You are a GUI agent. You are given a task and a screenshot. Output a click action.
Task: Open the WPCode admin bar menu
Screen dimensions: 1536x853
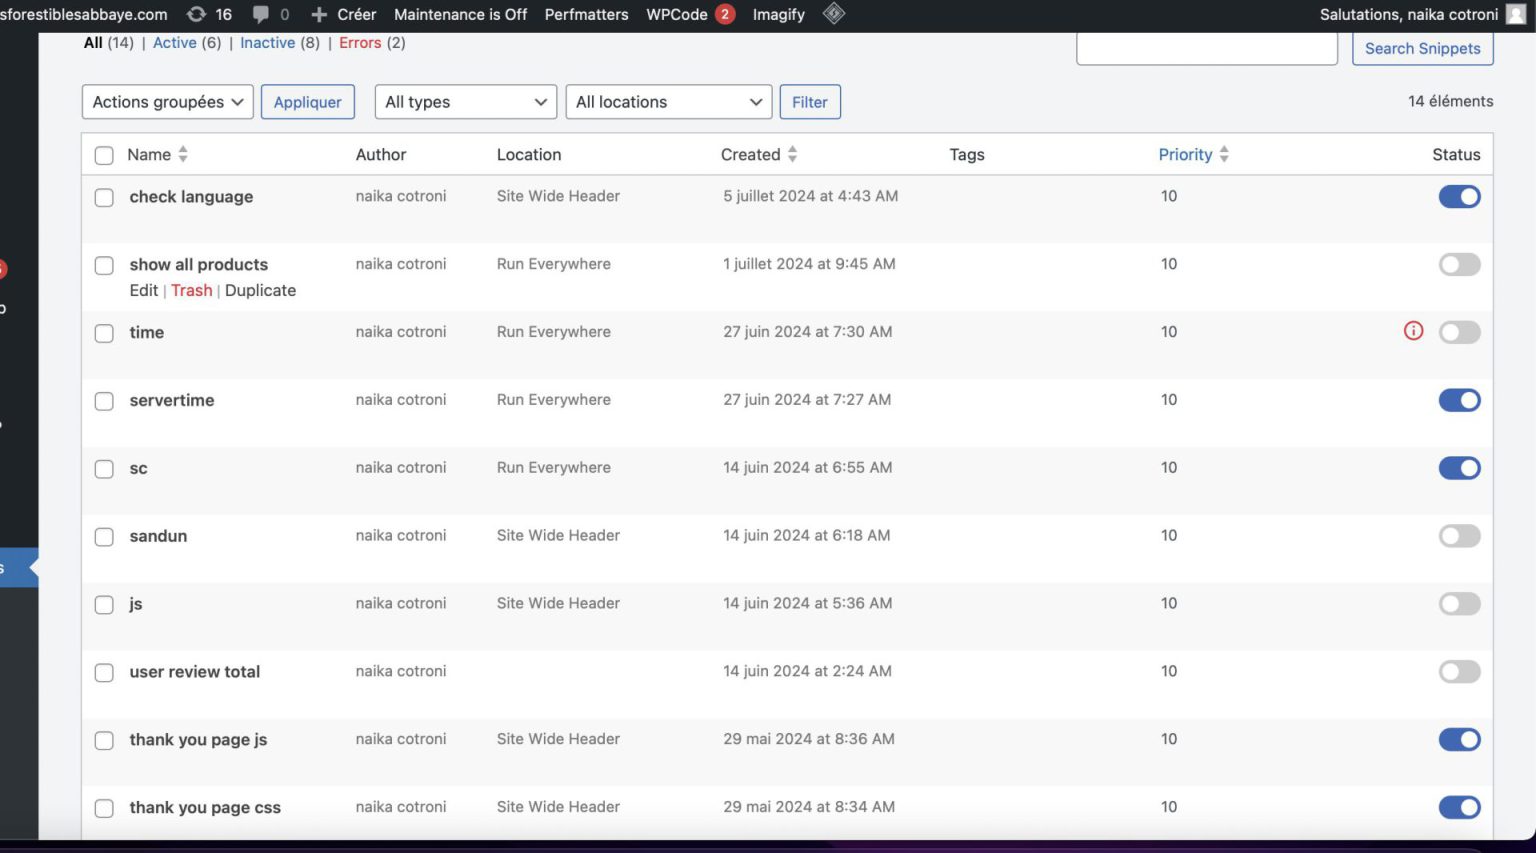point(677,14)
